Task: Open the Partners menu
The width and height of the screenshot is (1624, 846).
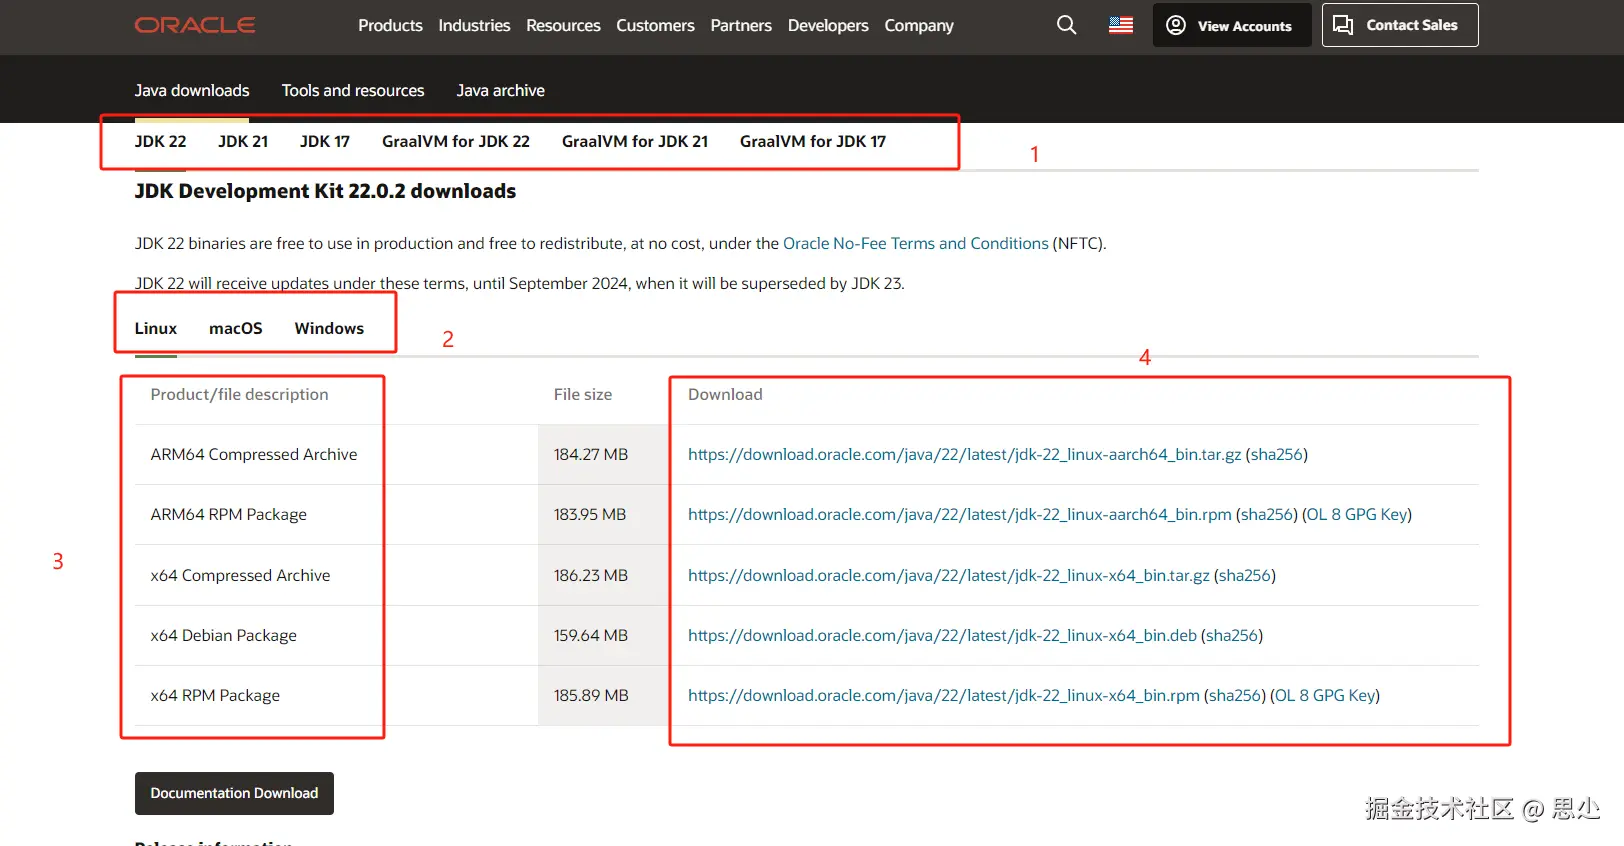Action: pyautogui.click(x=741, y=25)
